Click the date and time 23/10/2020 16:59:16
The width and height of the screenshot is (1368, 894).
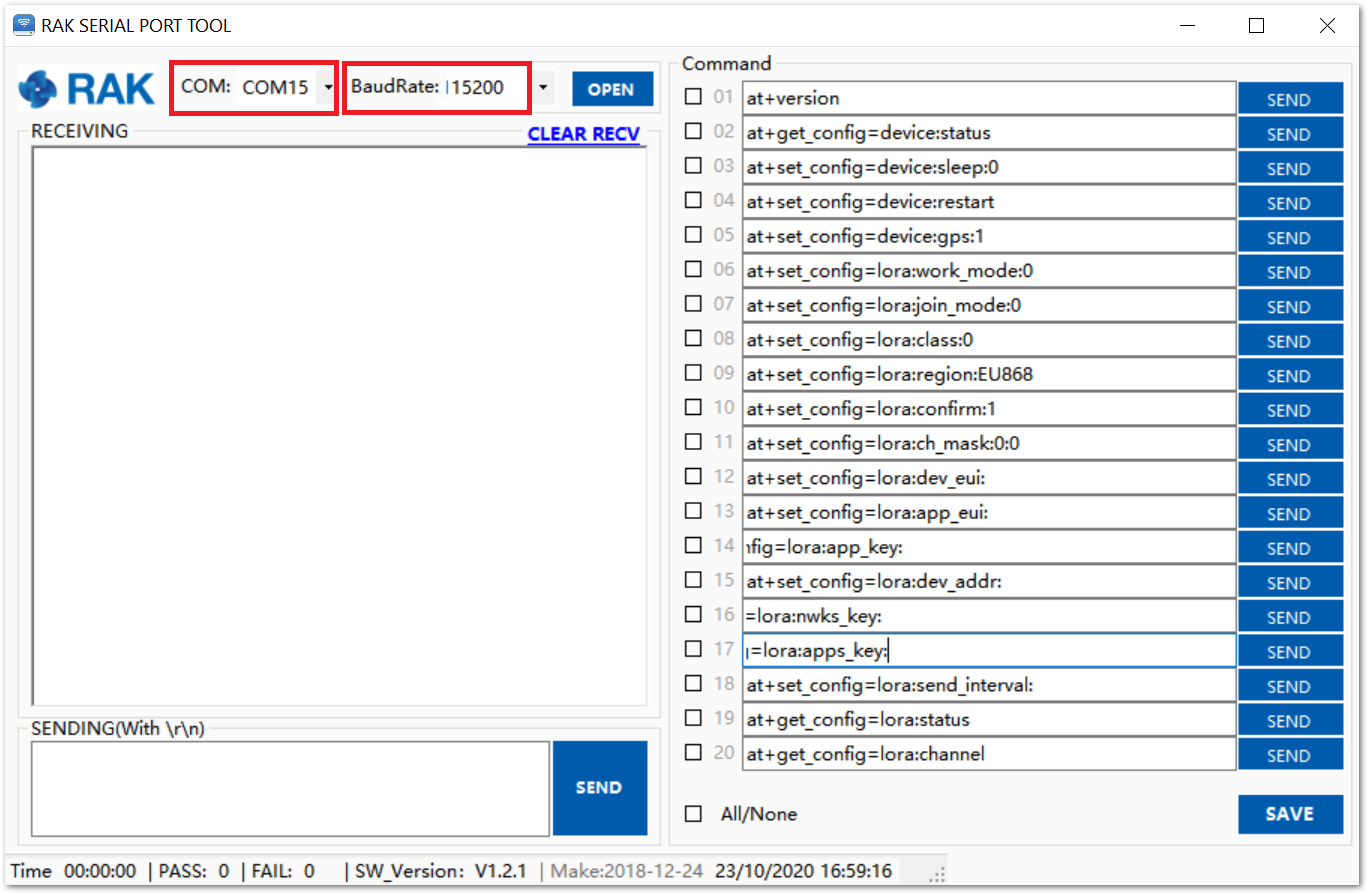point(803,871)
